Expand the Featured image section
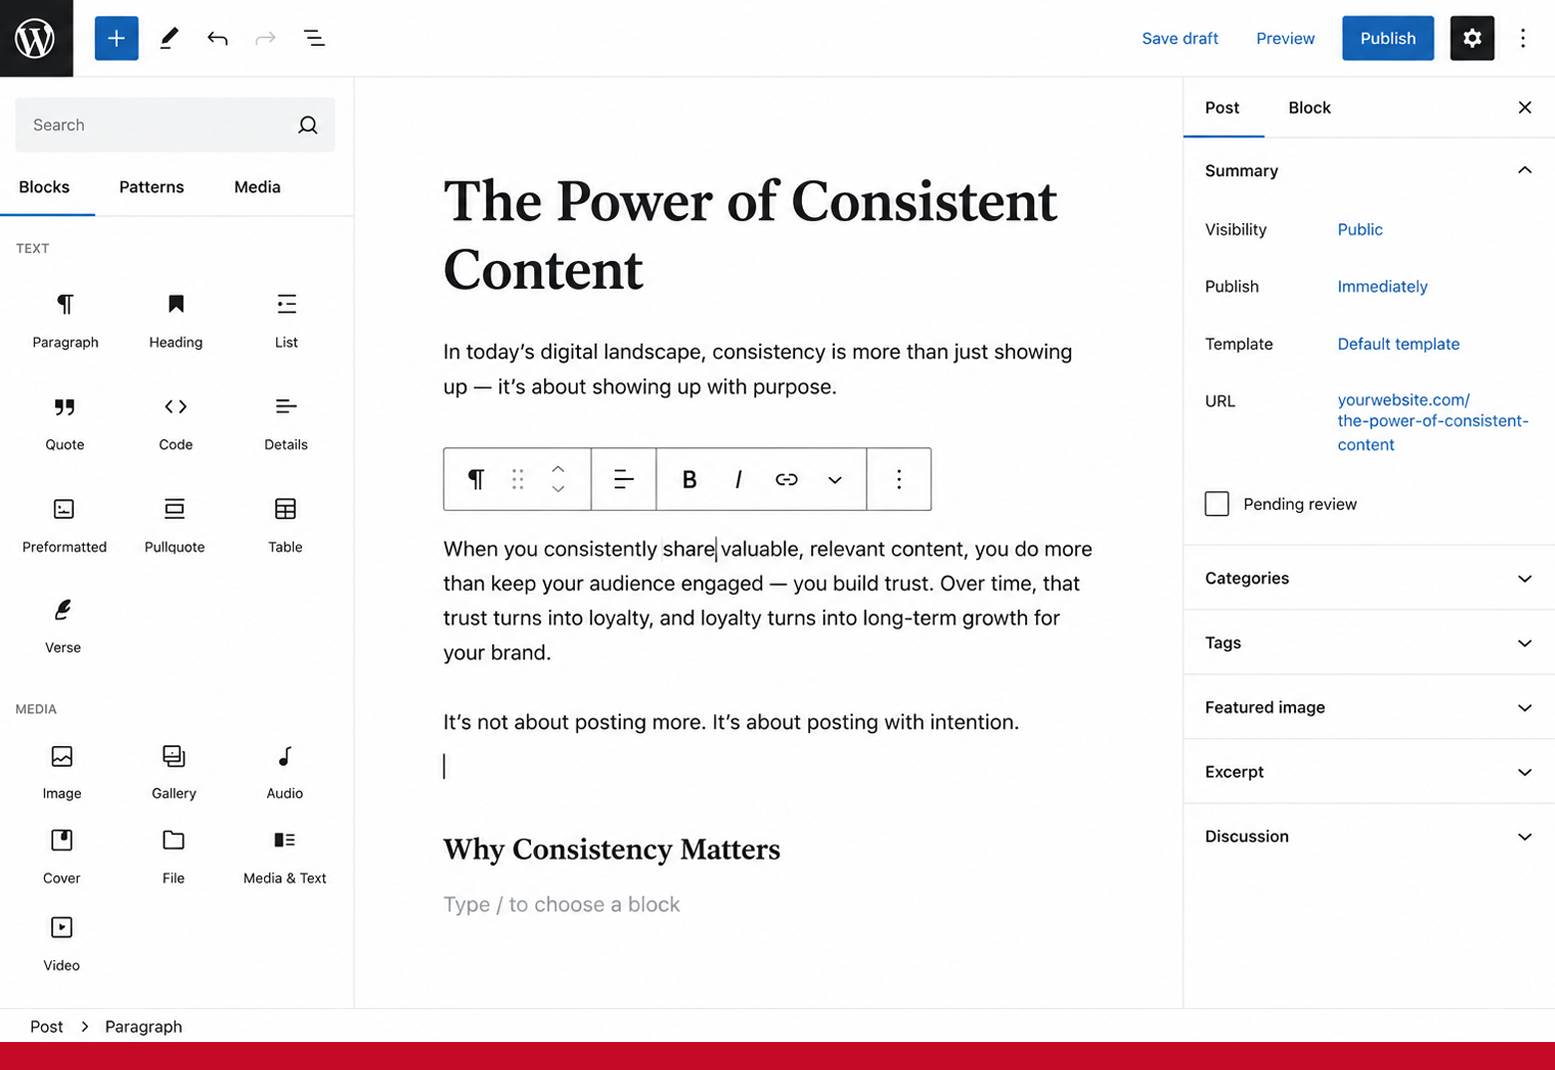The width and height of the screenshot is (1555, 1070). (x=1368, y=707)
